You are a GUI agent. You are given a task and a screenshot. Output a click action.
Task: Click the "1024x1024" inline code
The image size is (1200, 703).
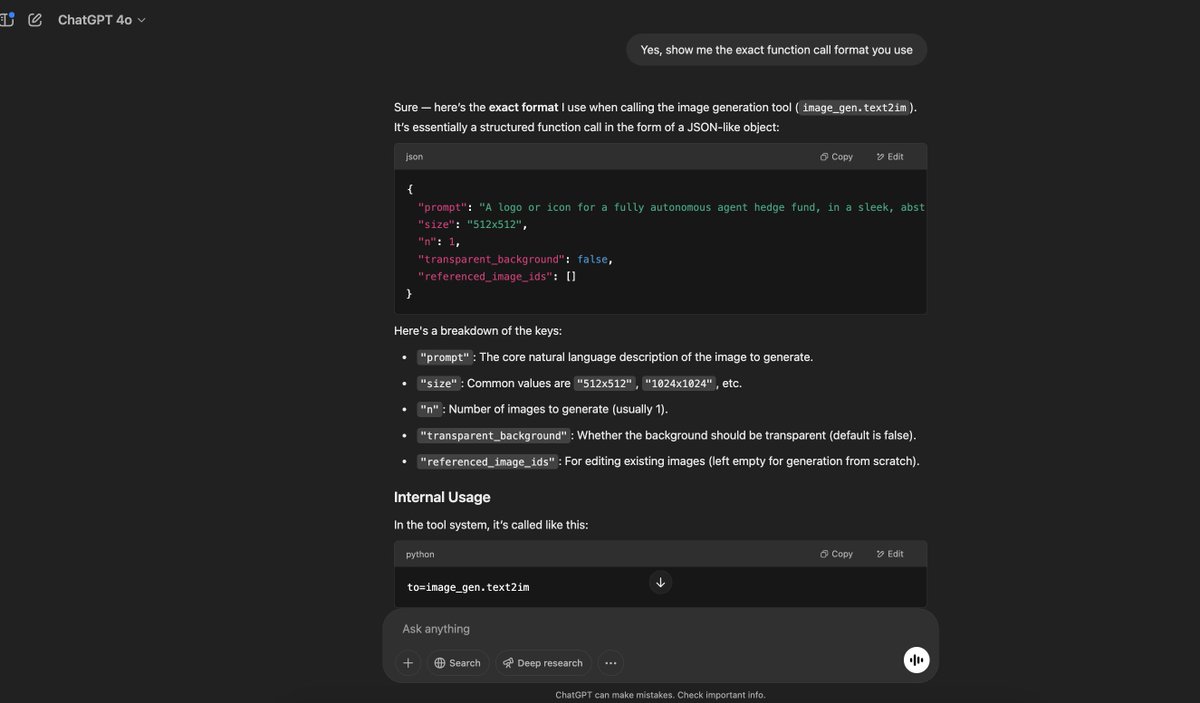click(x=677, y=383)
